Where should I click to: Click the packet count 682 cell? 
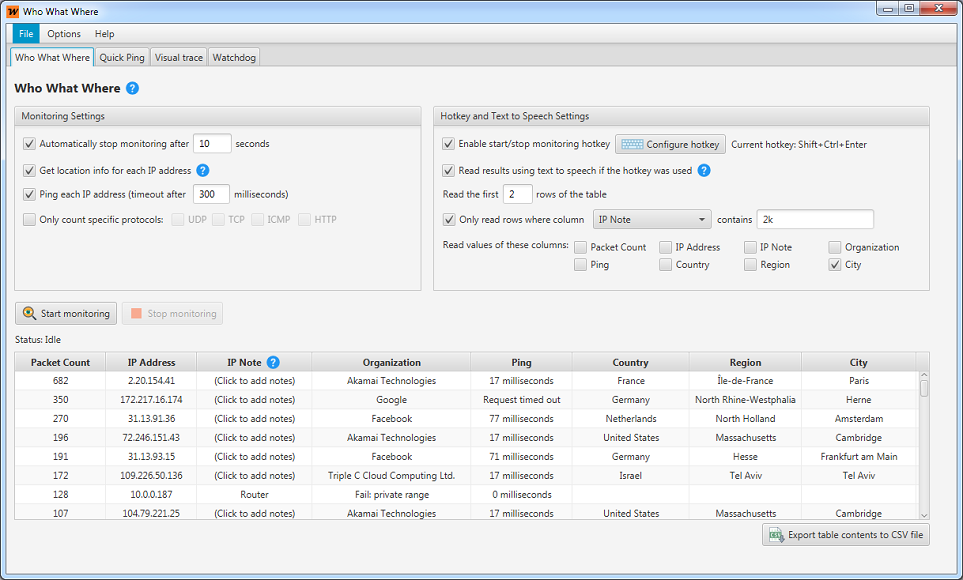click(60, 381)
